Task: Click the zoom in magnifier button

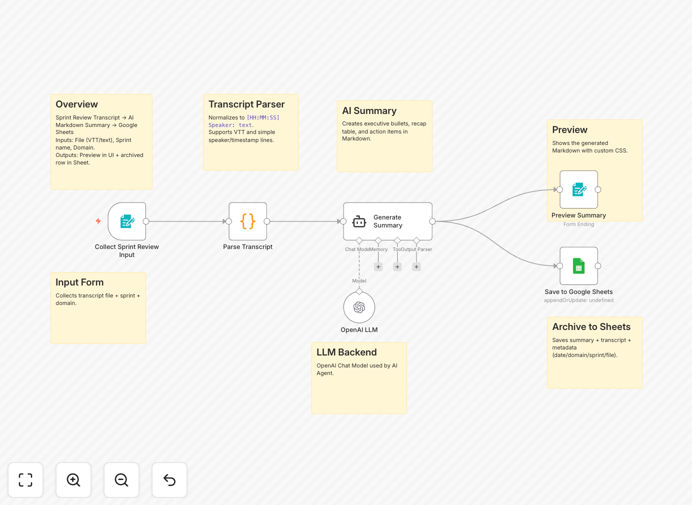Action: 73,480
